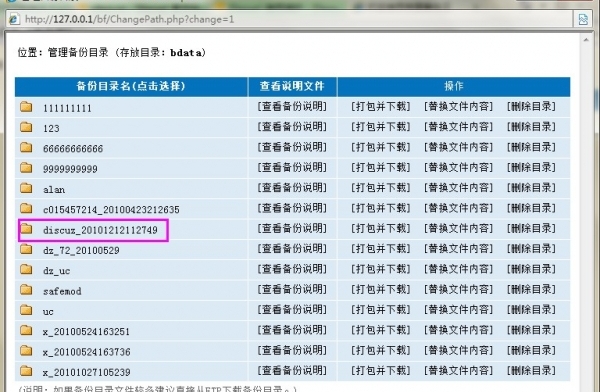Click the folder icon beside 9999999999
This screenshot has width=600, height=392.
26,167
